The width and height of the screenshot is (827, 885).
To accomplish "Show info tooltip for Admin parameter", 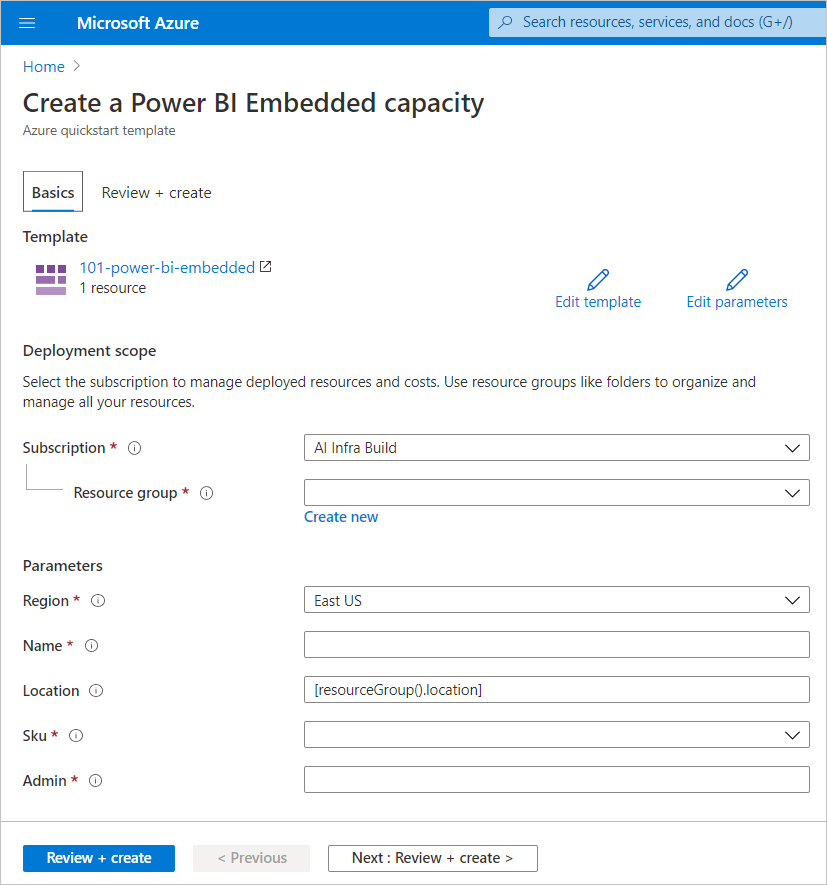I will point(95,780).
